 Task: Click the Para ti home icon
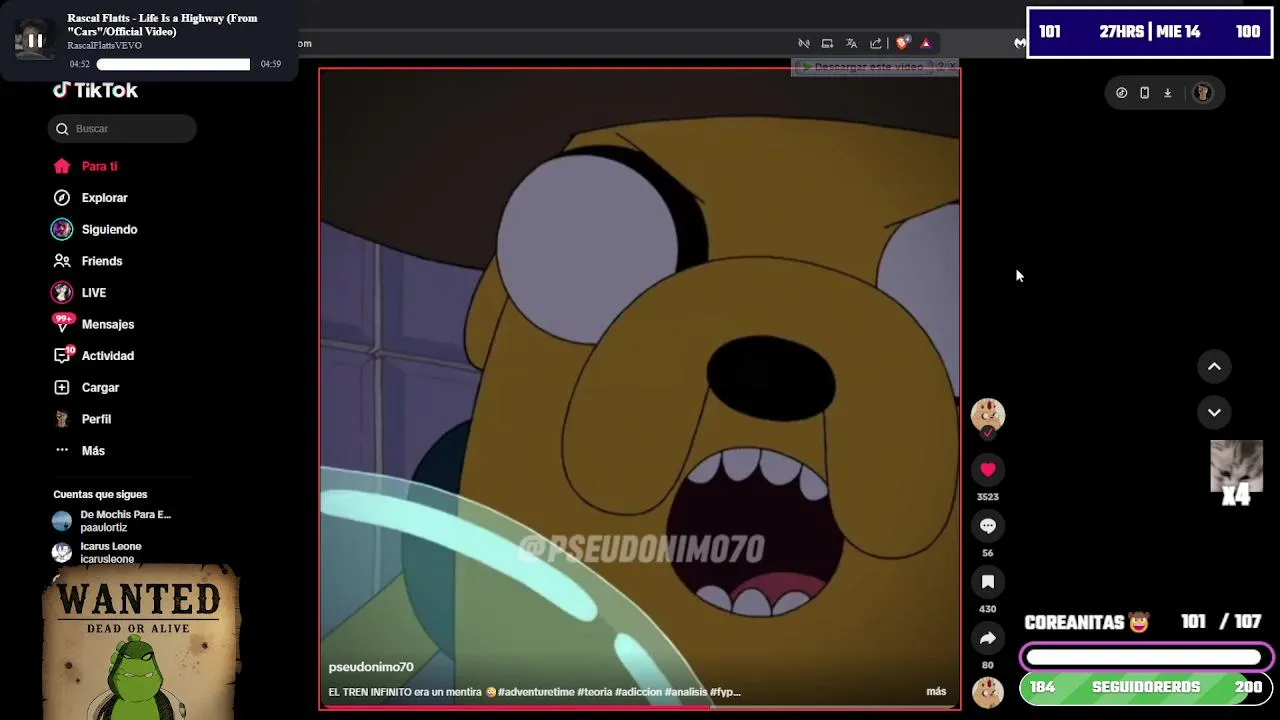point(62,166)
